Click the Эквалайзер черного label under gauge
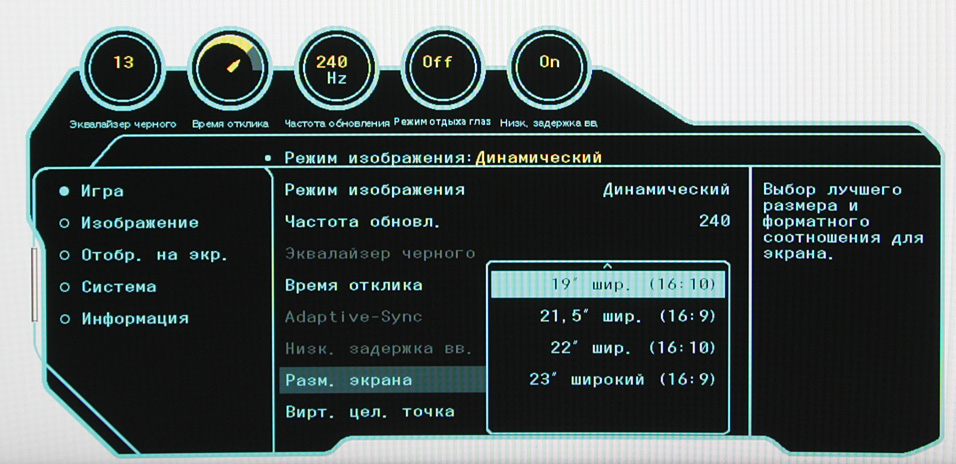 coord(123,124)
